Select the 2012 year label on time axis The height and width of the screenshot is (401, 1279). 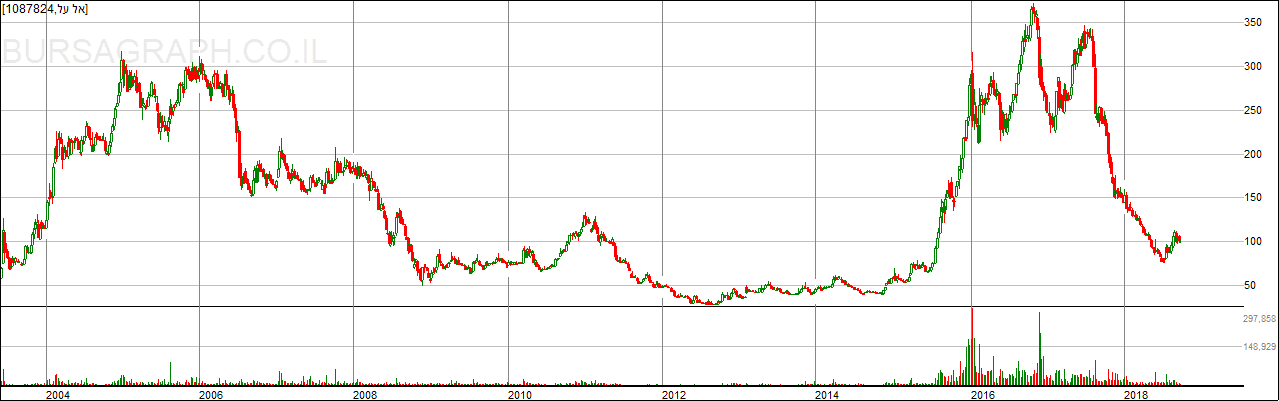[673, 394]
